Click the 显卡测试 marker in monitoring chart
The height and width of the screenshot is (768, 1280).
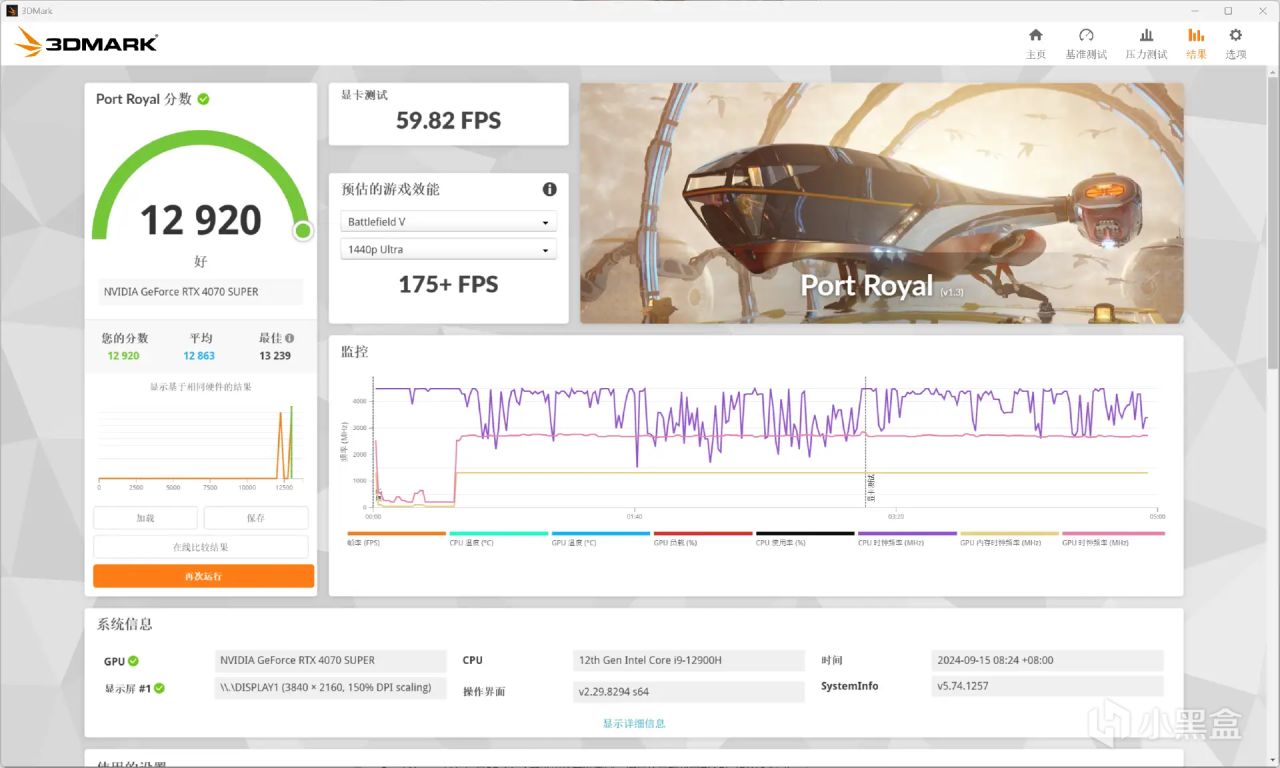click(870, 489)
